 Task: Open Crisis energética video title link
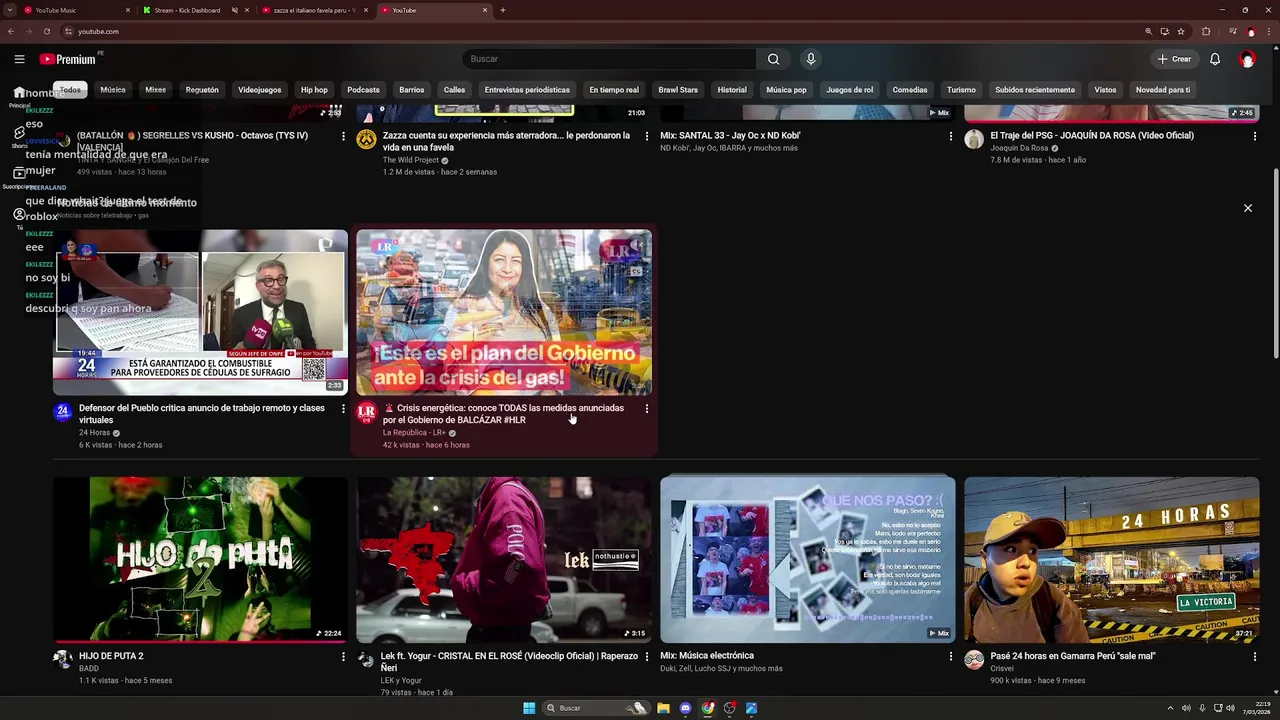tap(503, 414)
